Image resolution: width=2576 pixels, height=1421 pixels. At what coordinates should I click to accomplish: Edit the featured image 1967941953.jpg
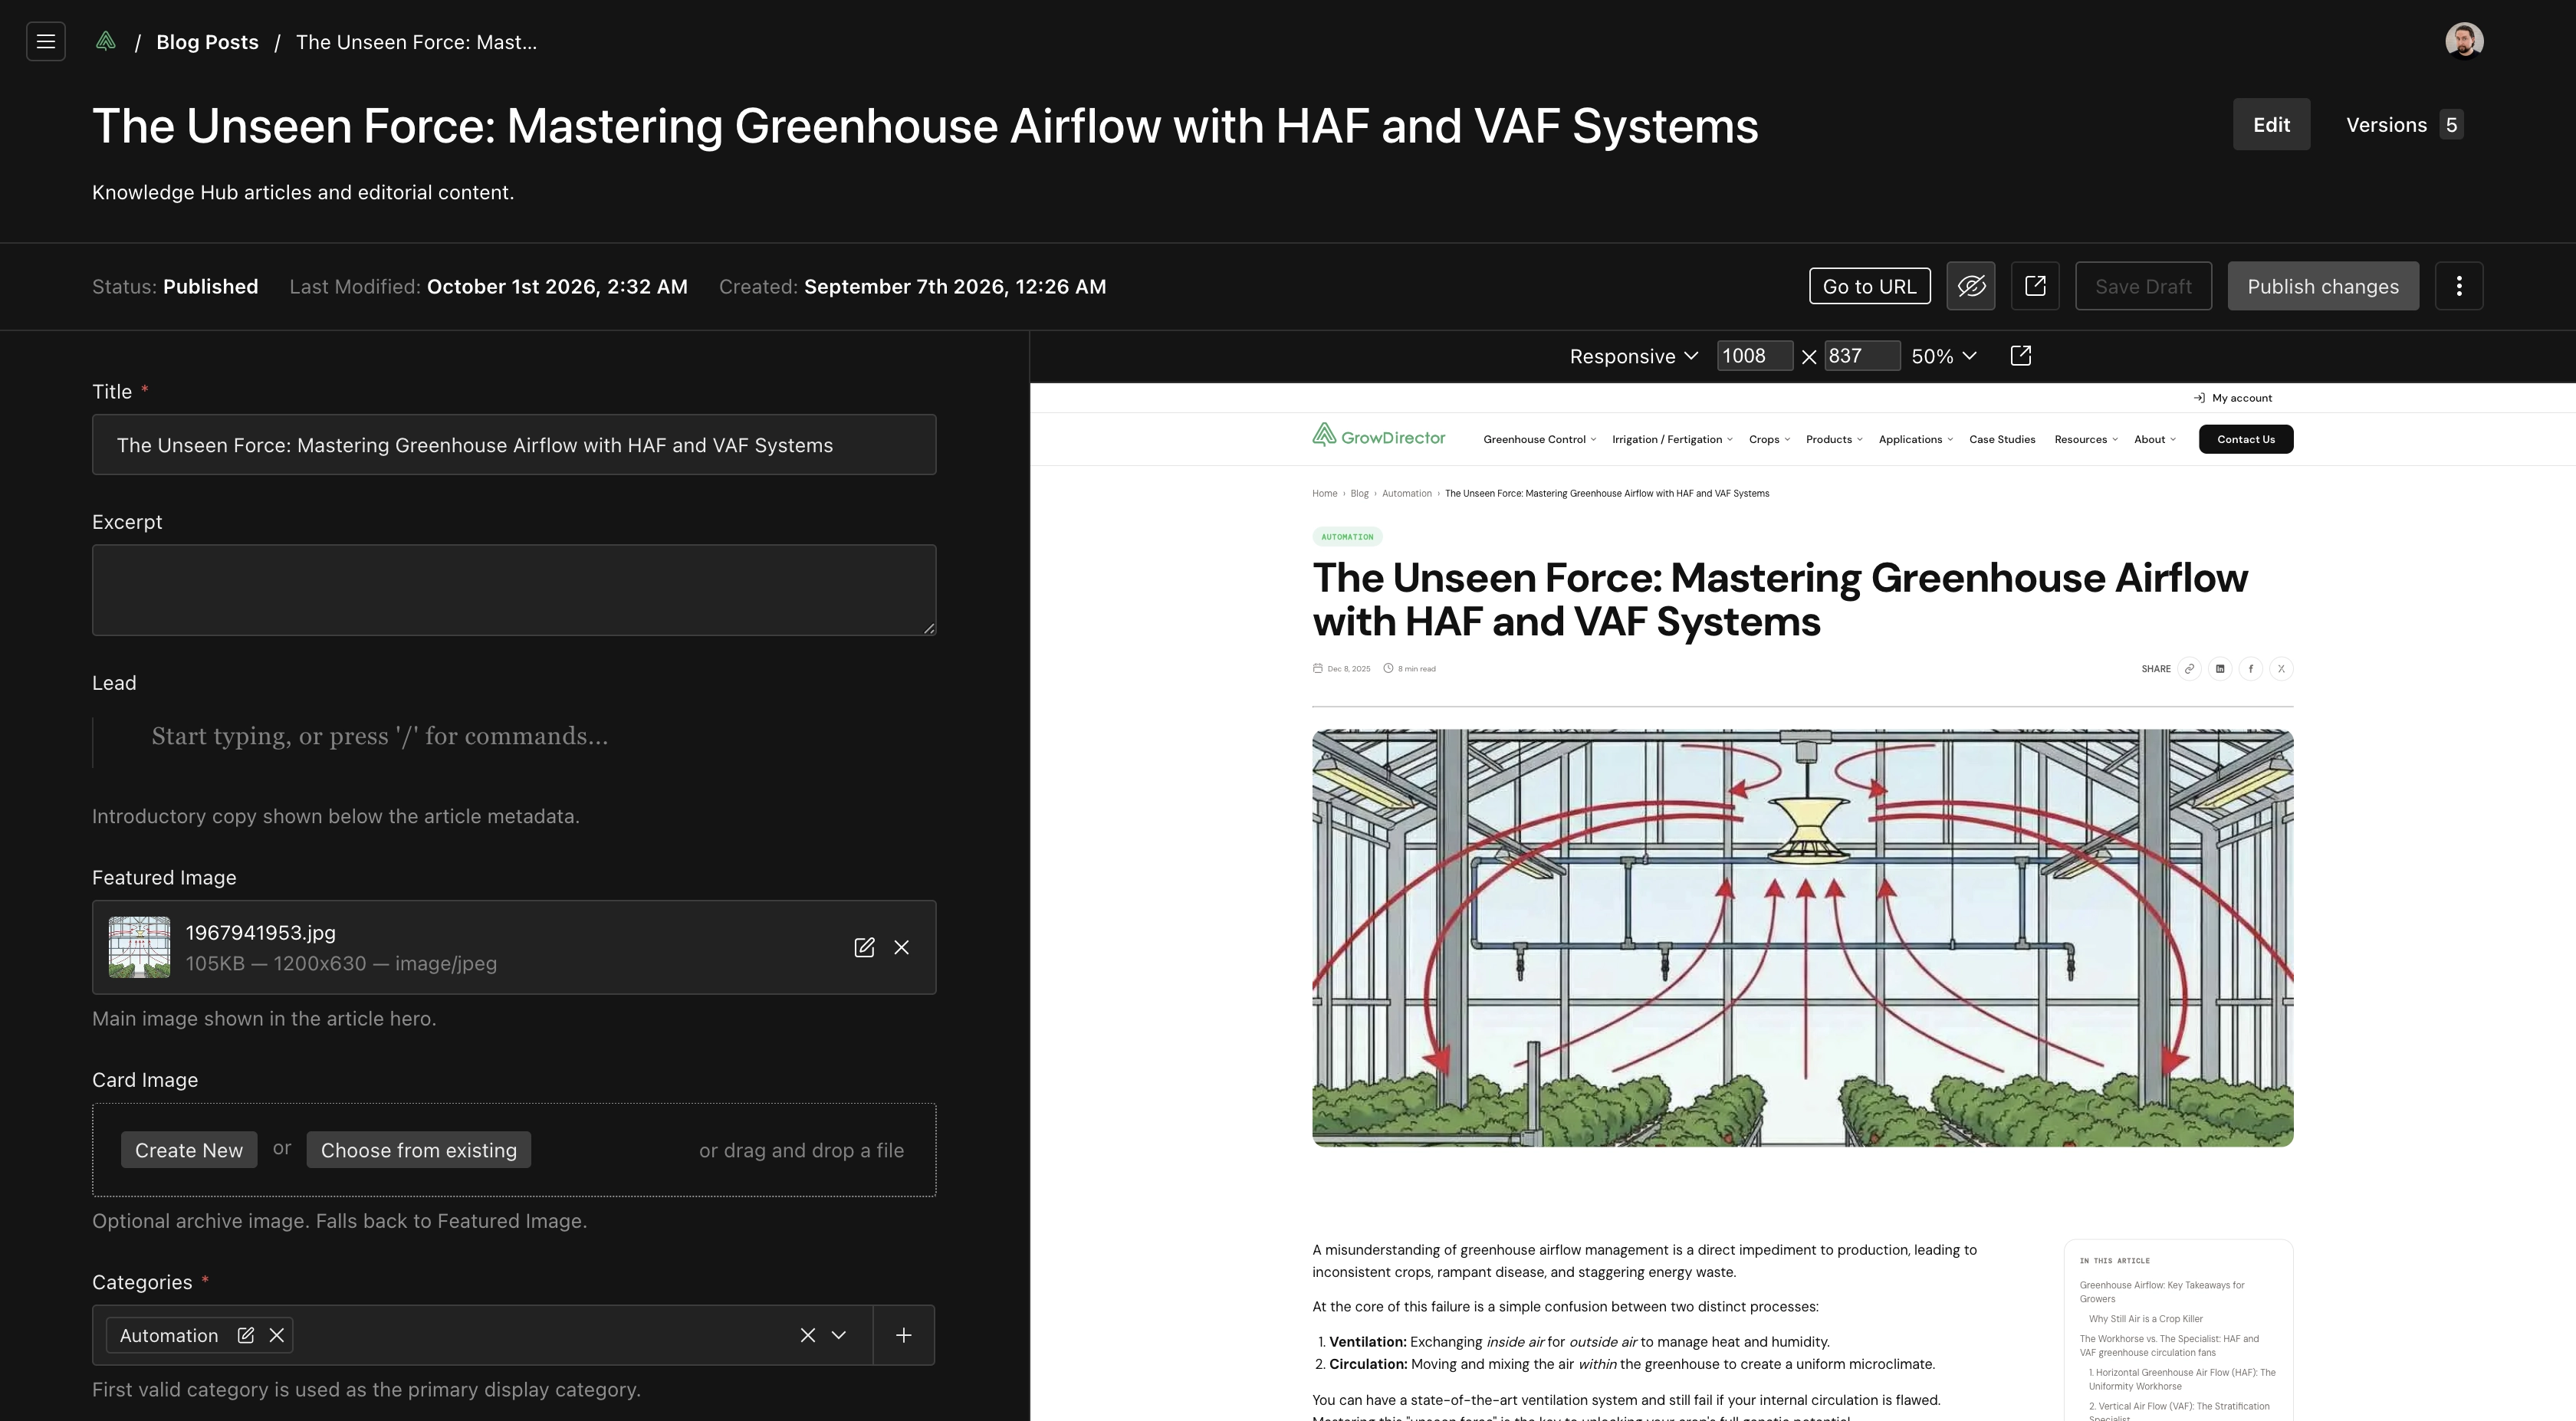pyautogui.click(x=864, y=947)
